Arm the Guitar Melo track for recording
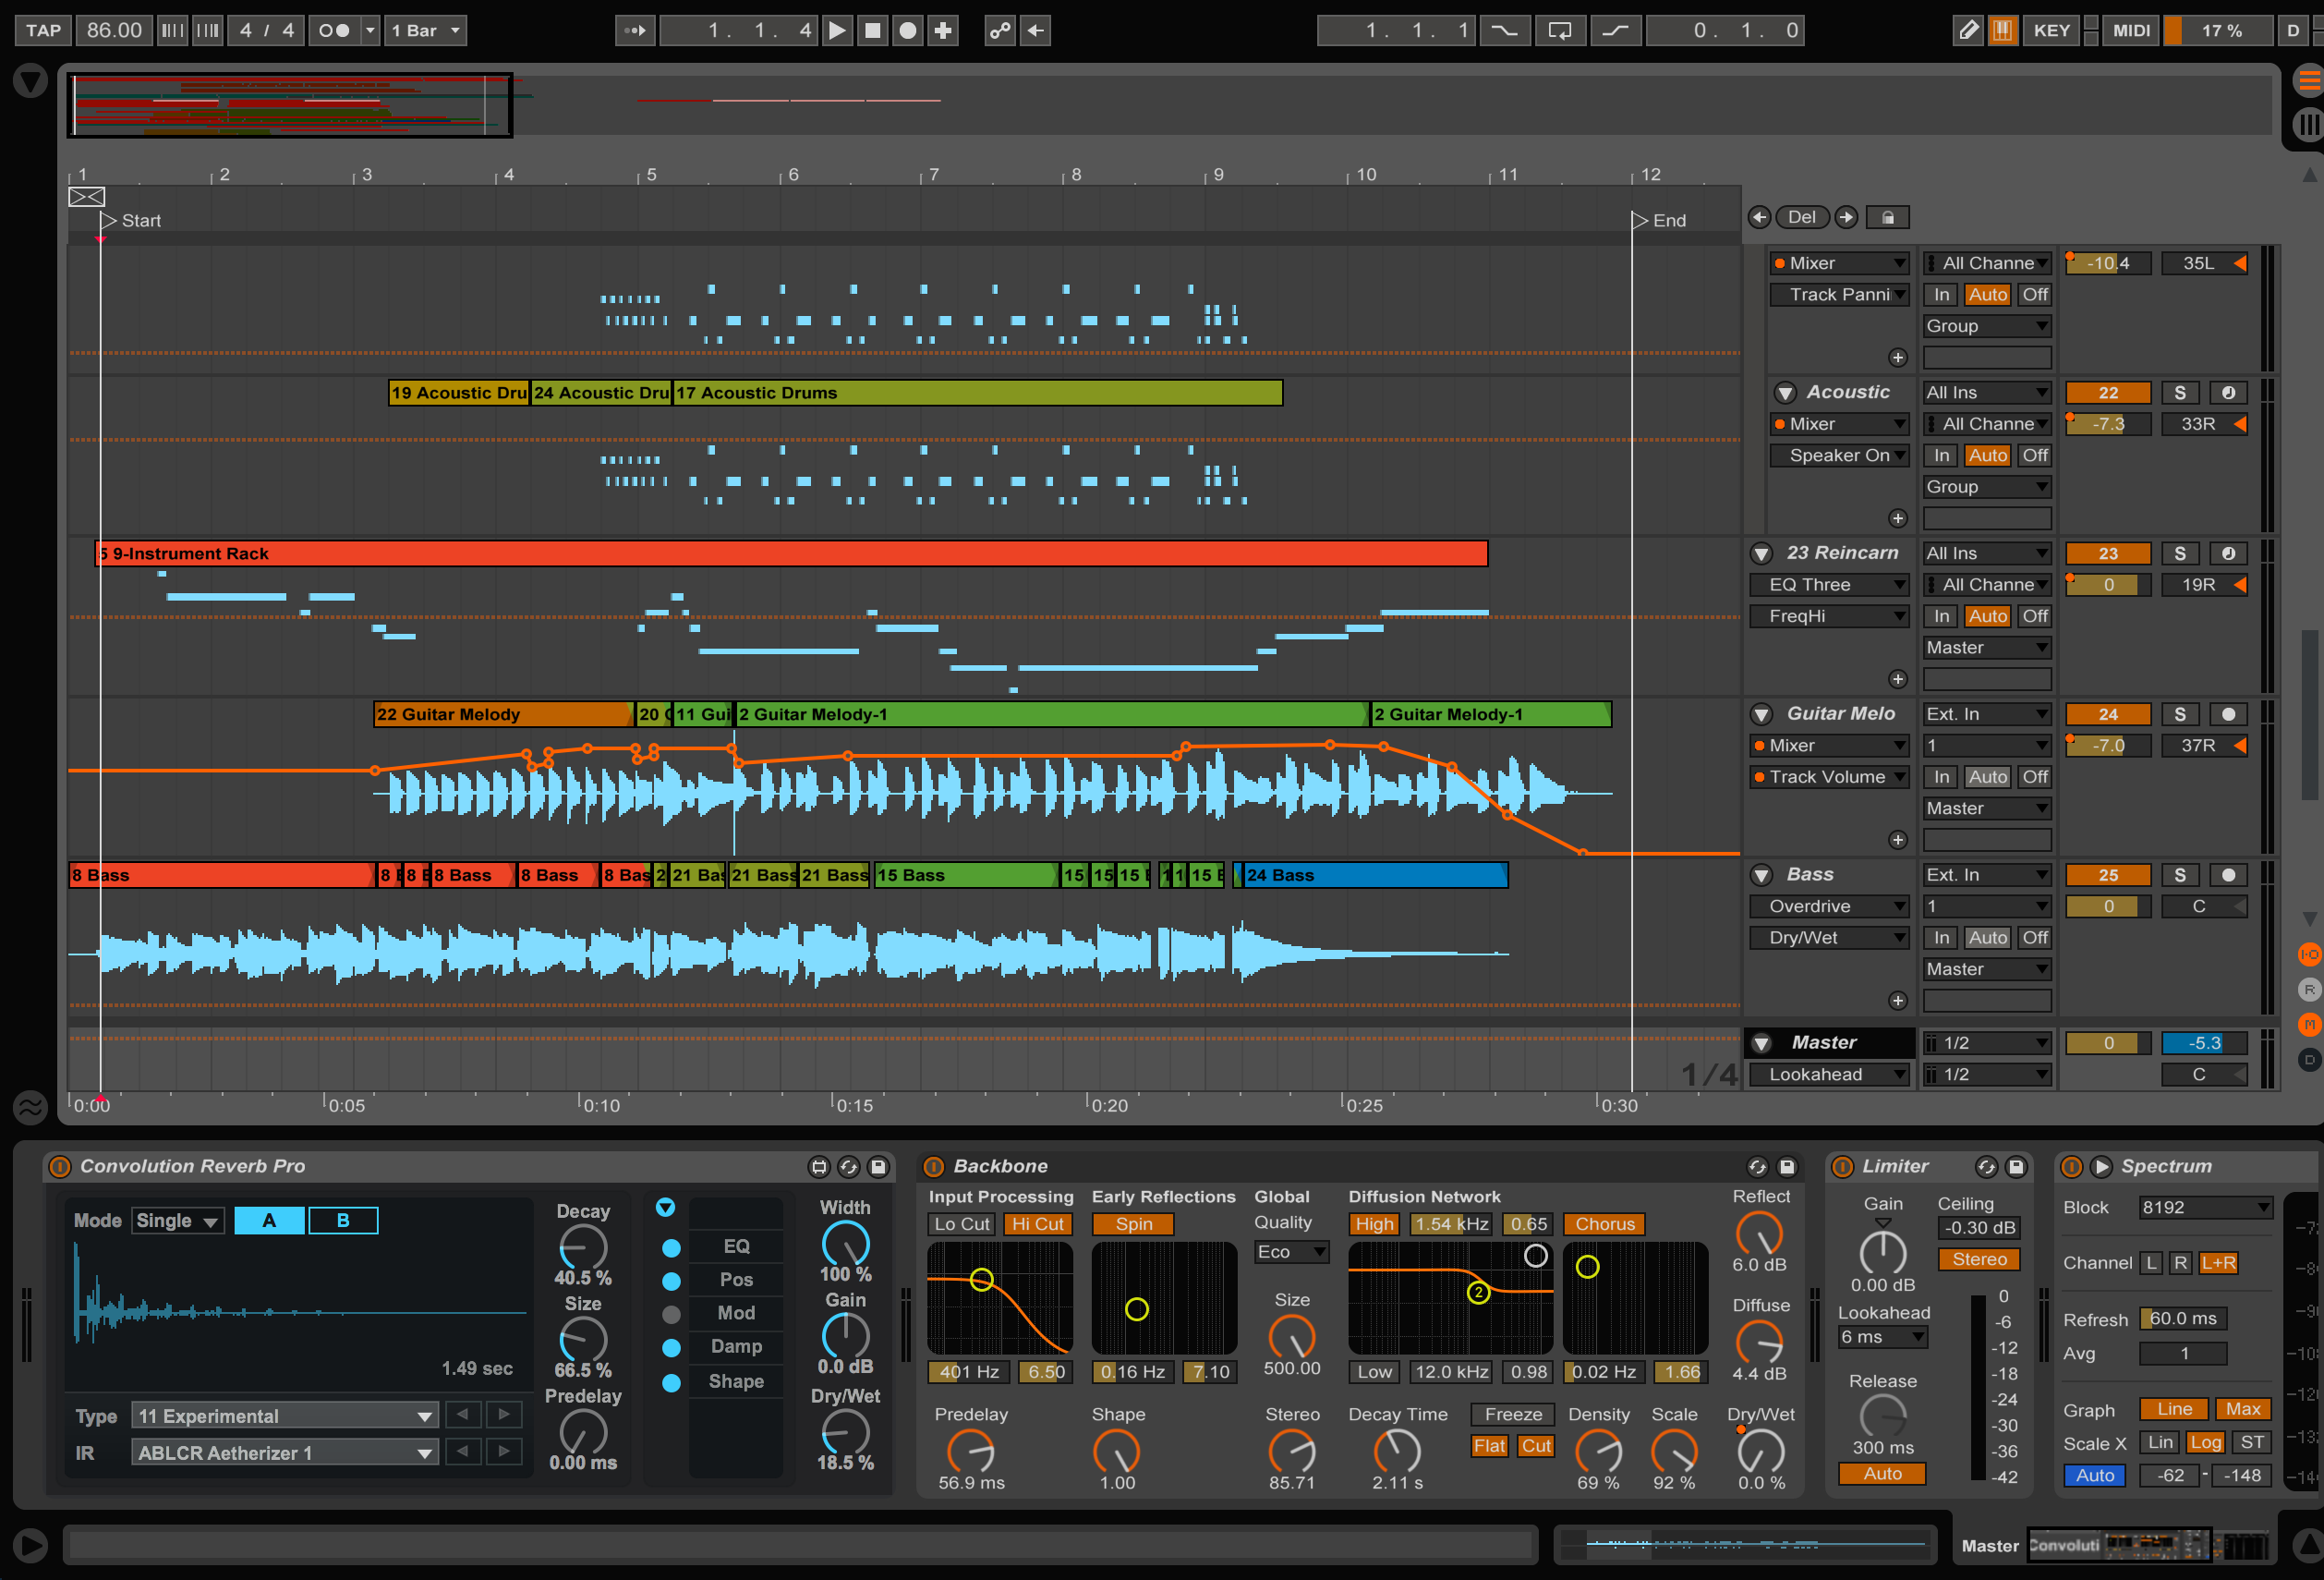The image size is (2324, 1580). coord(2227,714)
